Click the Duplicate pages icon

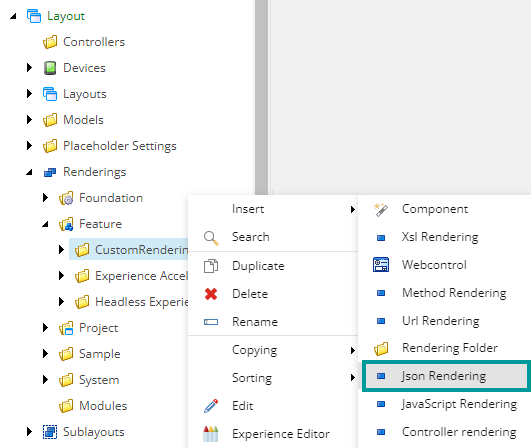point(211,266)
